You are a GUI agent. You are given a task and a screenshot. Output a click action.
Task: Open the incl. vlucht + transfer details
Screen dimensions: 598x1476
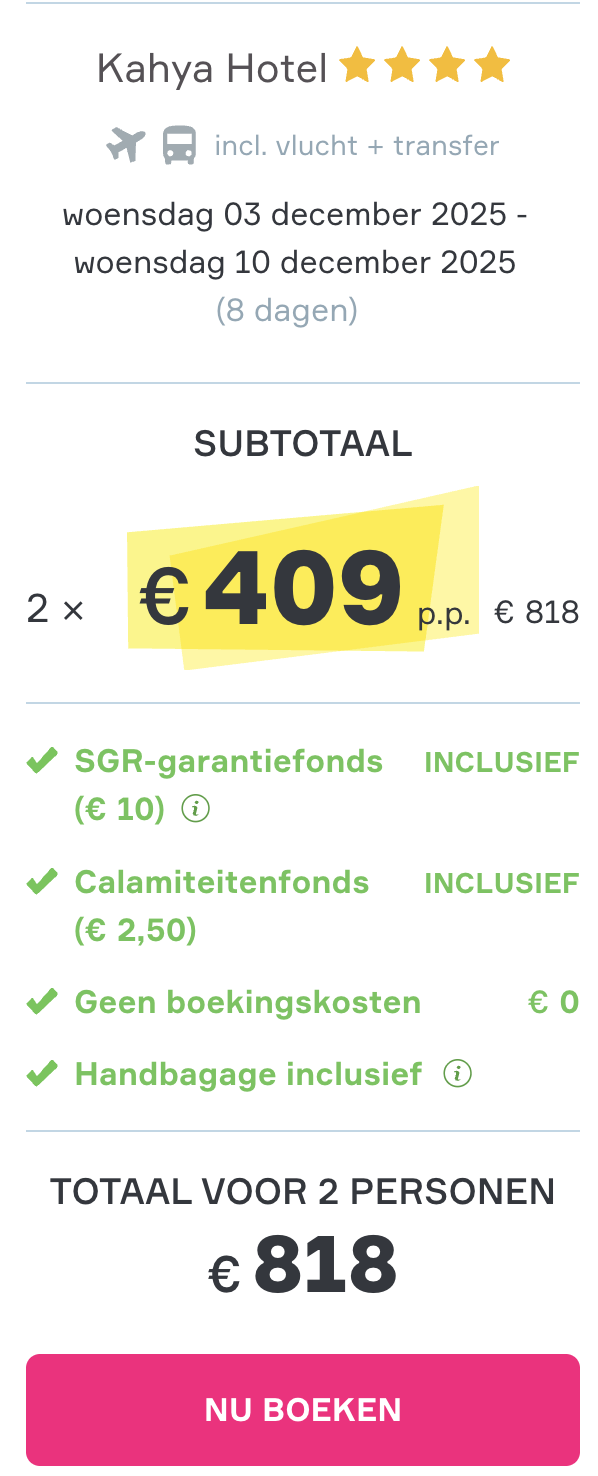coord(356,145)
